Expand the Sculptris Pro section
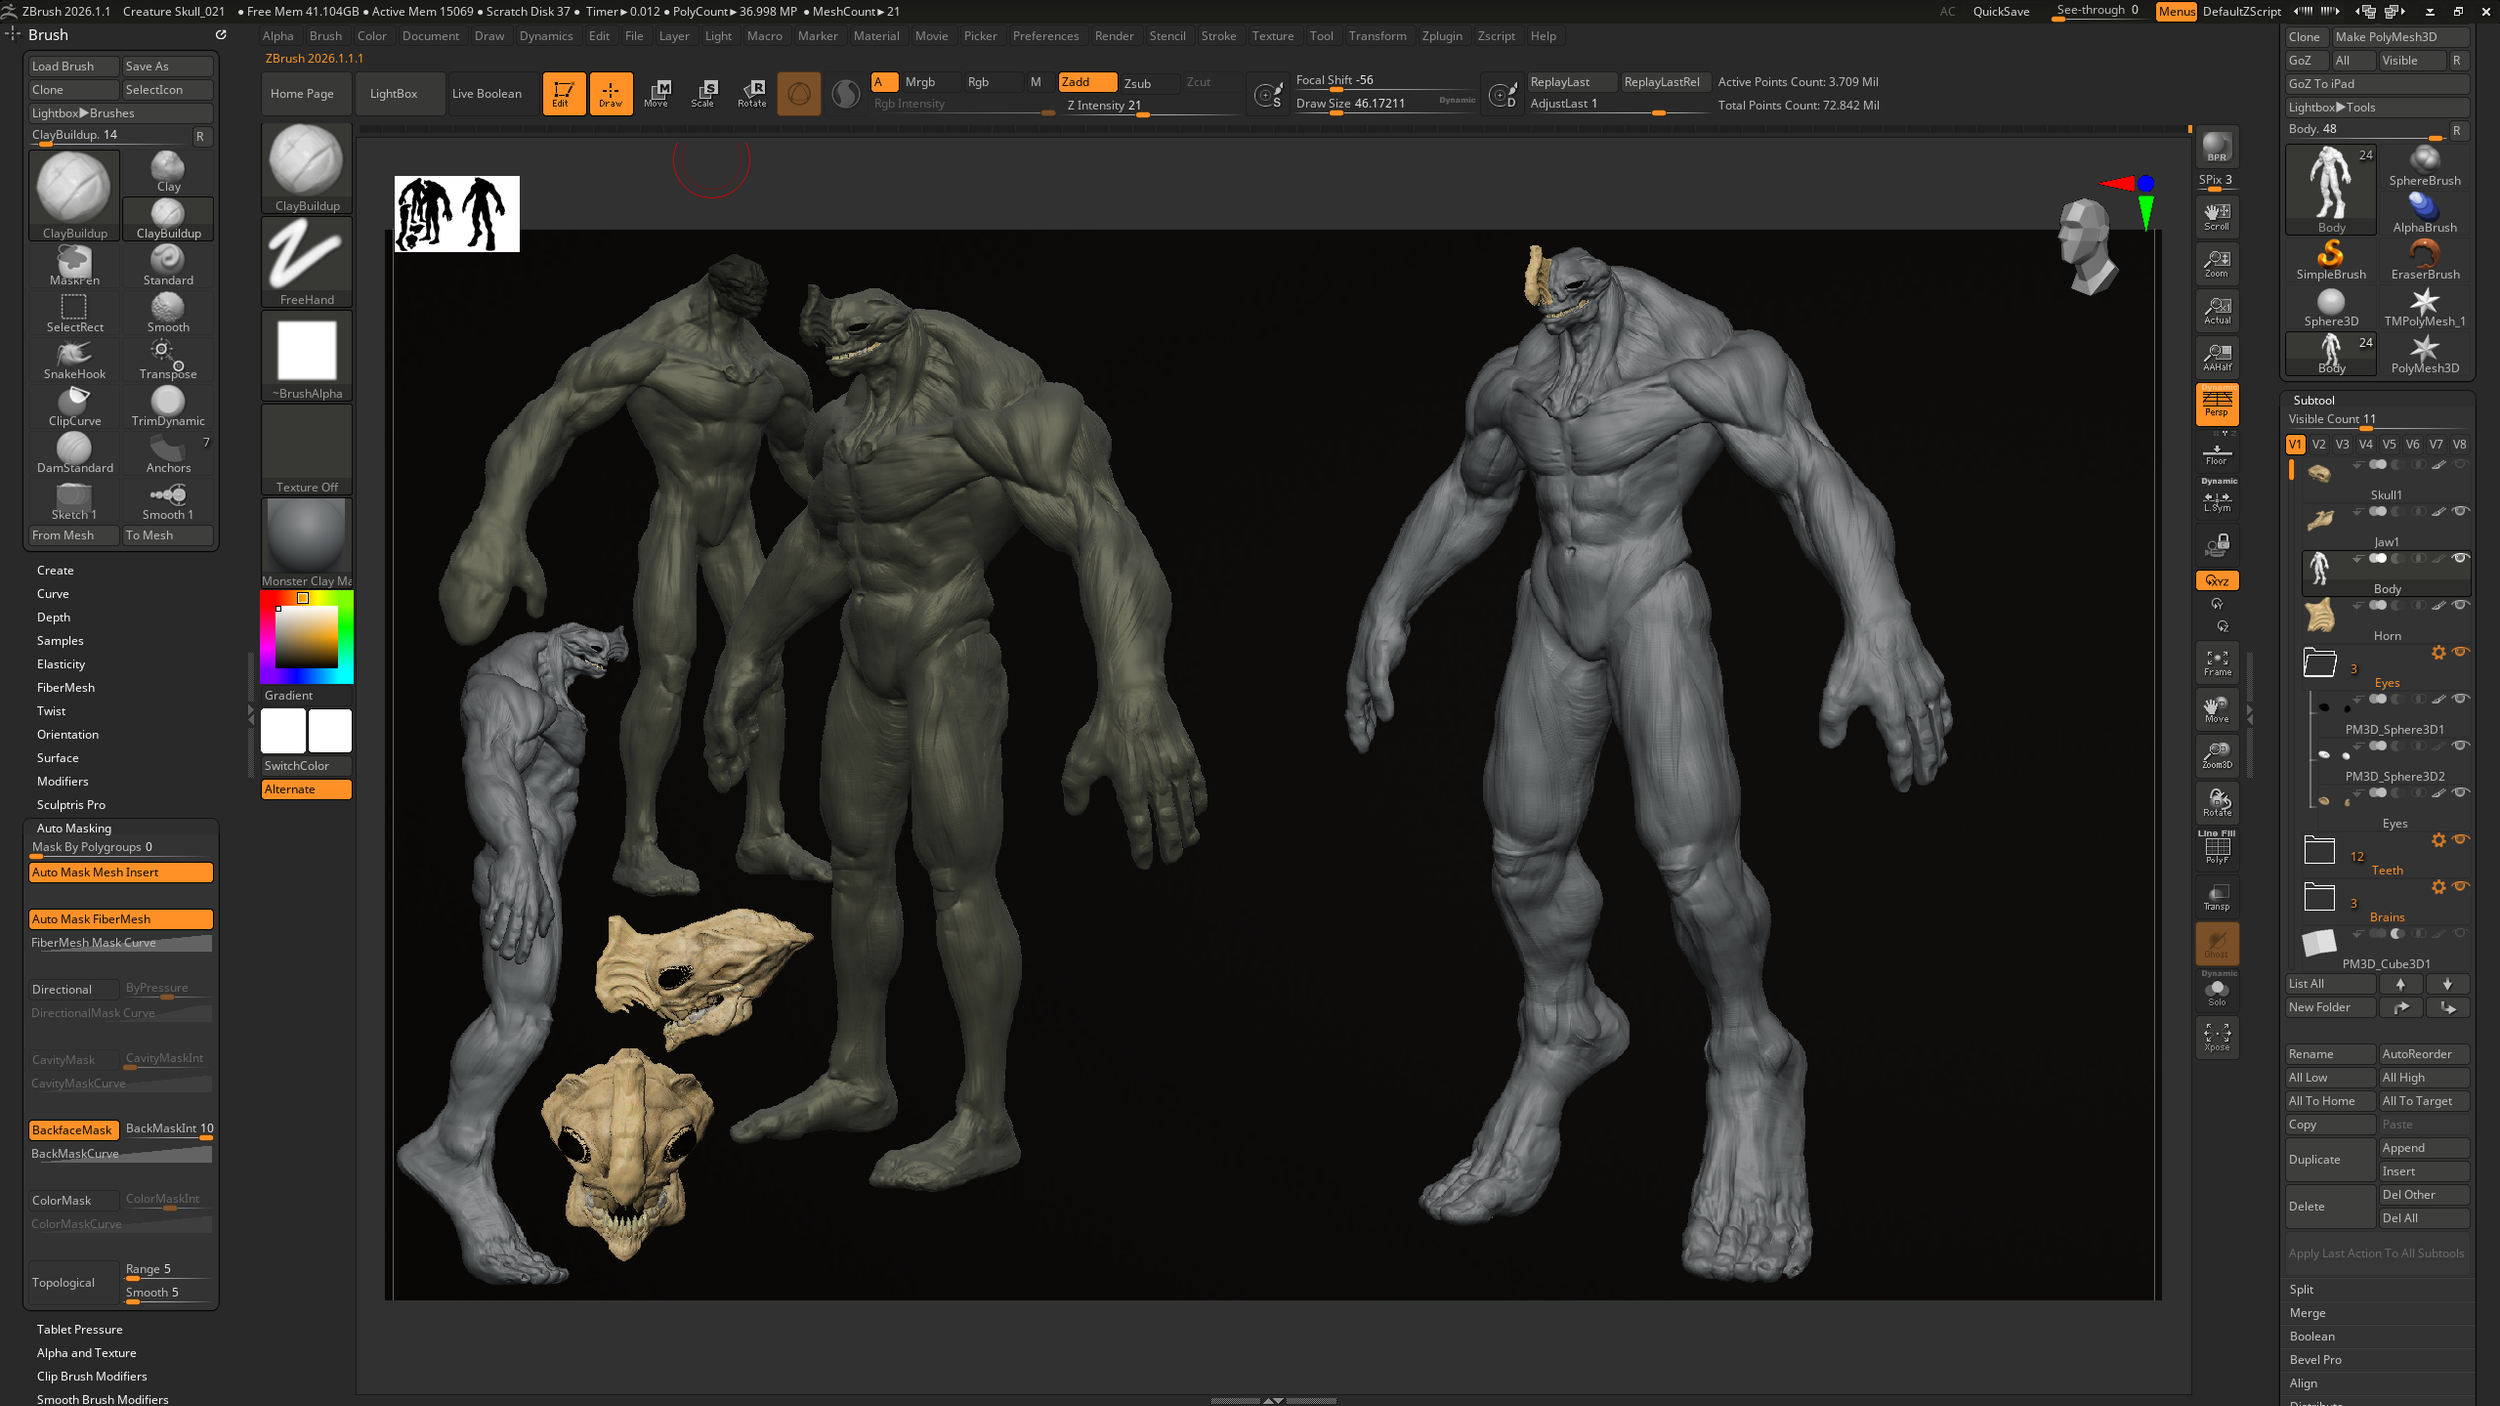The width and height of the screenshot is (2500, 1406). [71, 804]
